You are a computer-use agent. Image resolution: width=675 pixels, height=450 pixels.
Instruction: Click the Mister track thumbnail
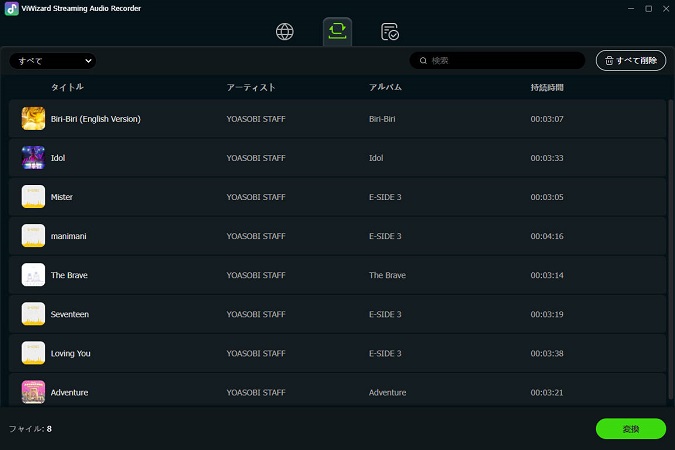(x=33, y=197)
